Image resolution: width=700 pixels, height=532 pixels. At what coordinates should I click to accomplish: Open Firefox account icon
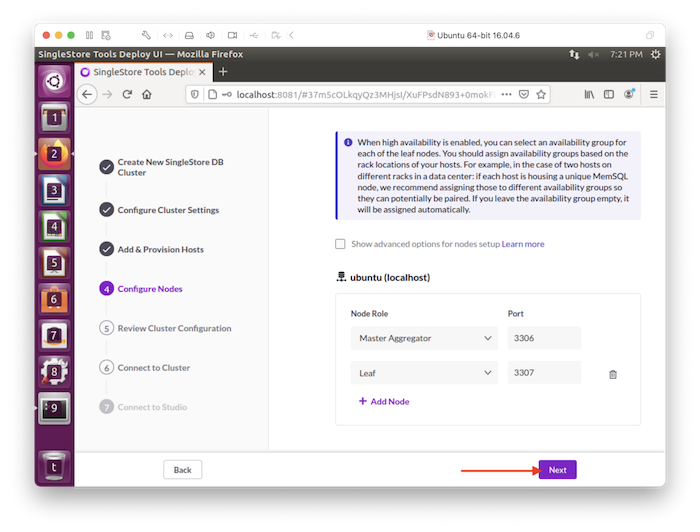(629, 94)
